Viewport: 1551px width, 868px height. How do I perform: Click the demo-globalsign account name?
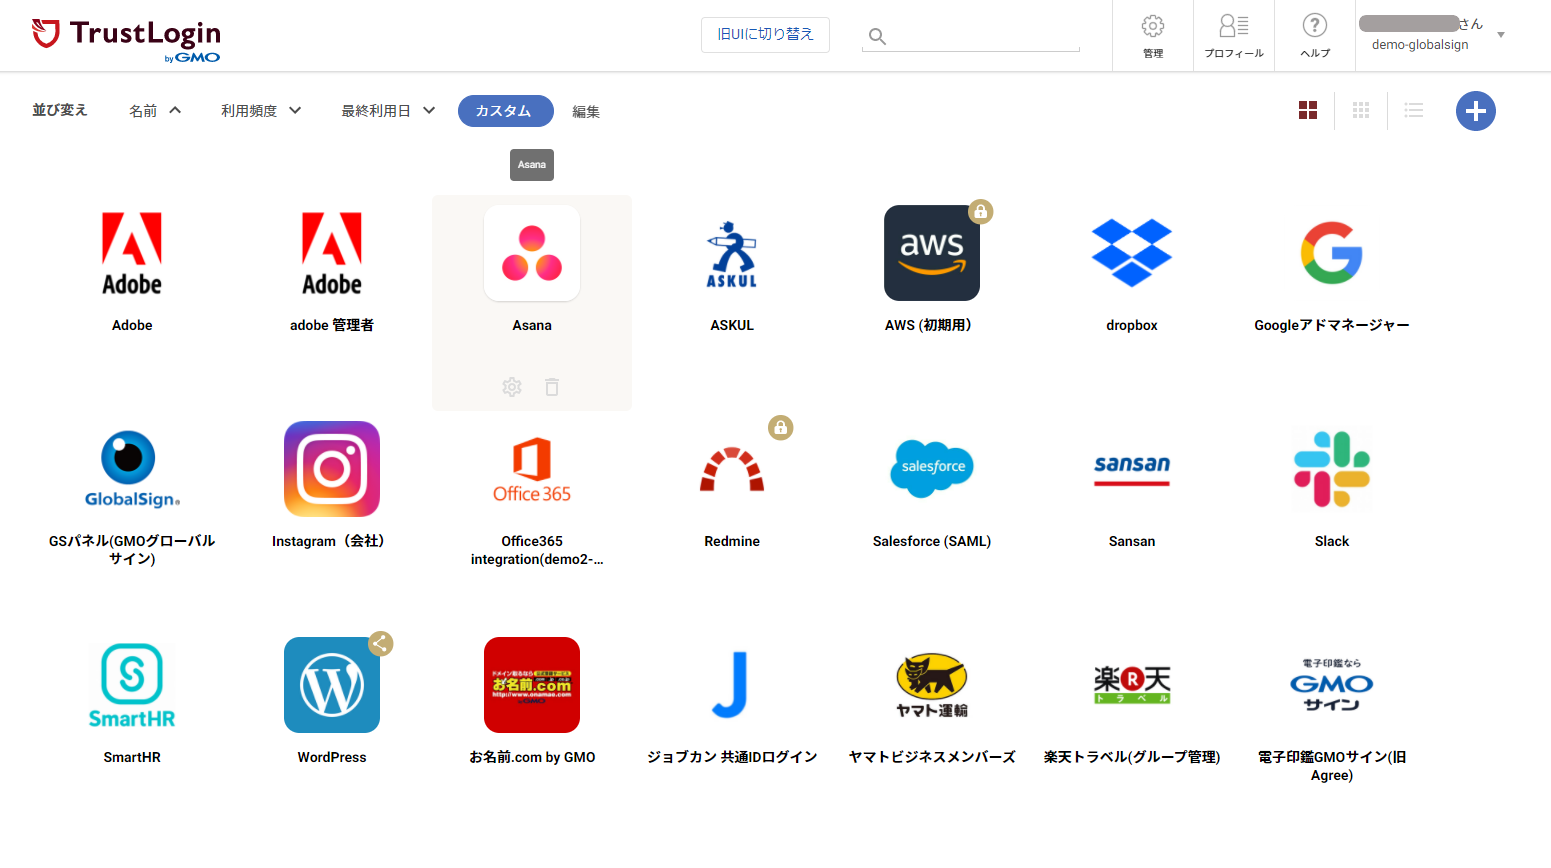click(x=1420, y=45)
